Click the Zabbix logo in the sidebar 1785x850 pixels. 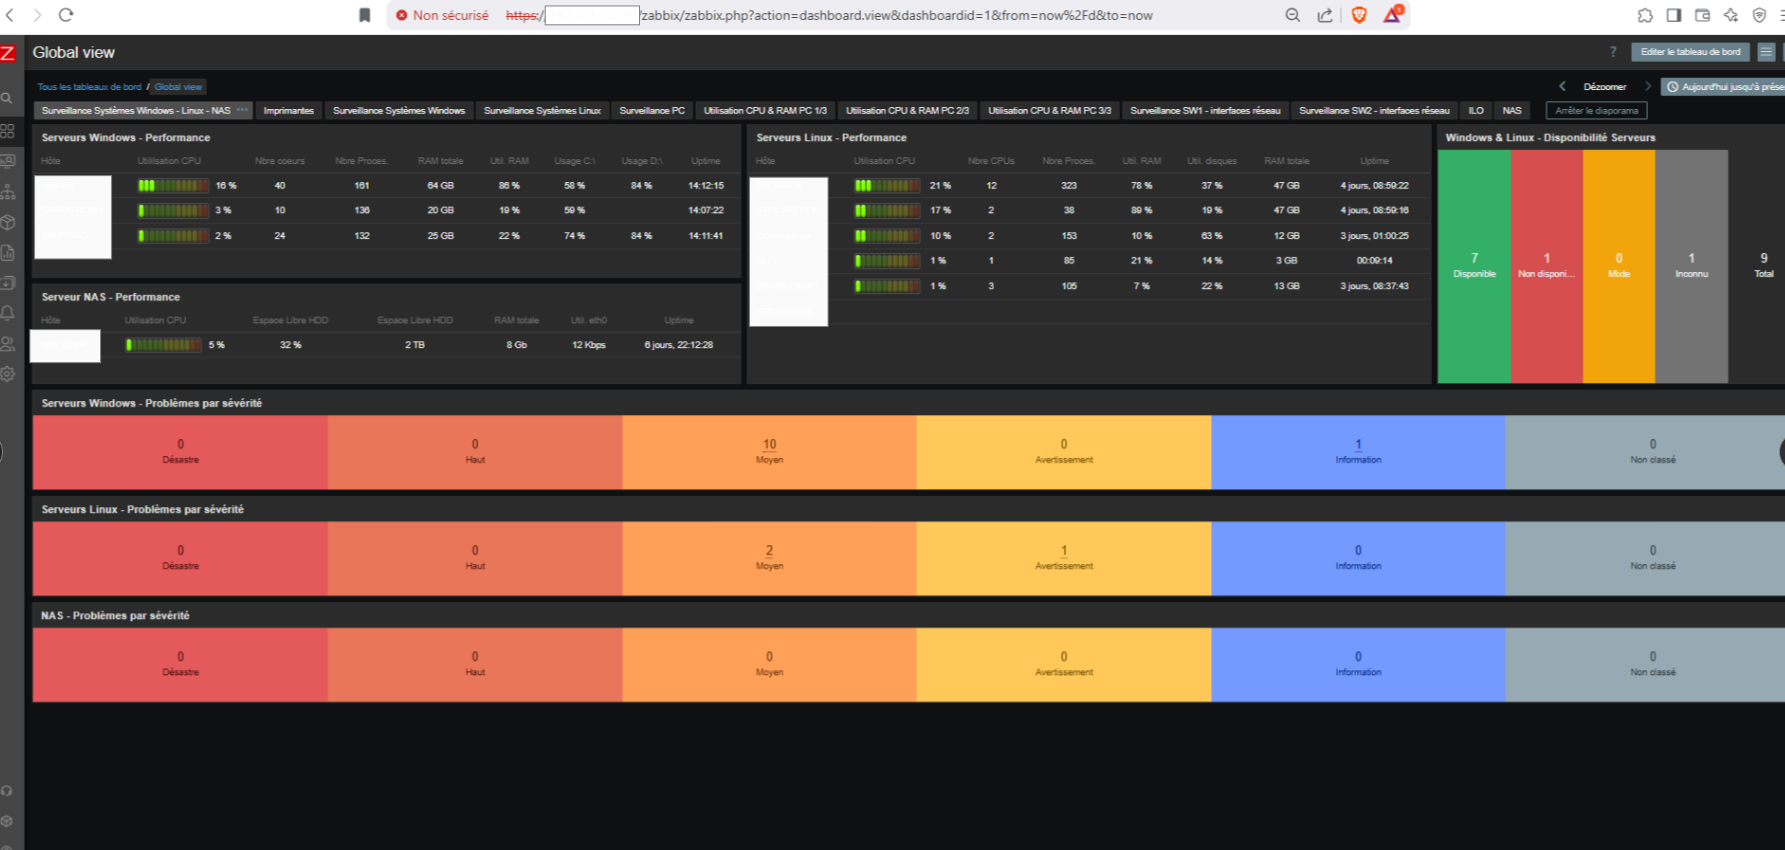(8, 53)
